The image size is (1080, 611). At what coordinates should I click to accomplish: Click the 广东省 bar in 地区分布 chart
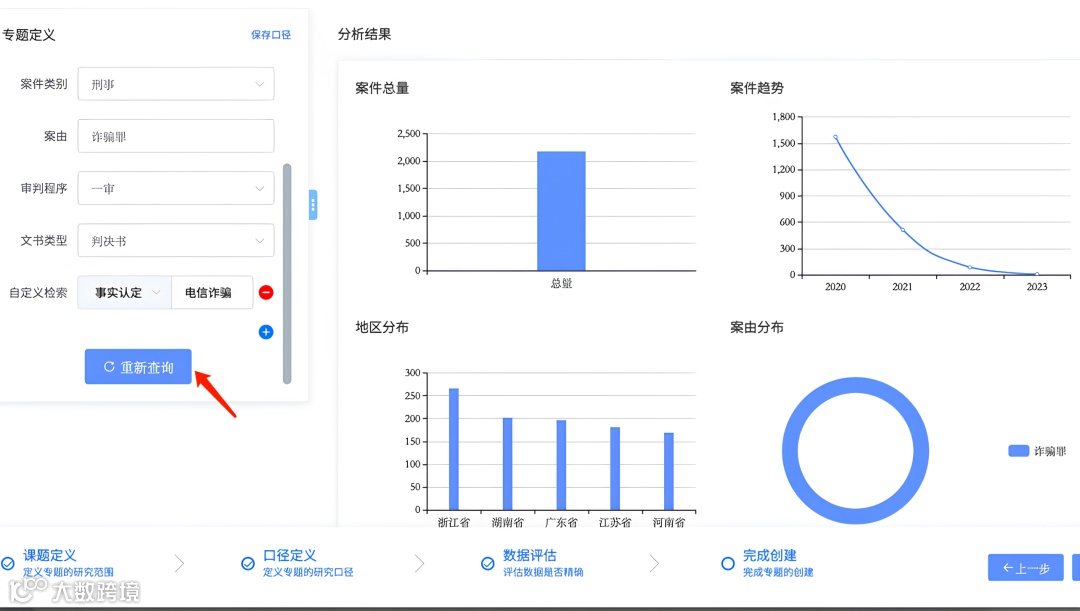(x=561, y=465)
